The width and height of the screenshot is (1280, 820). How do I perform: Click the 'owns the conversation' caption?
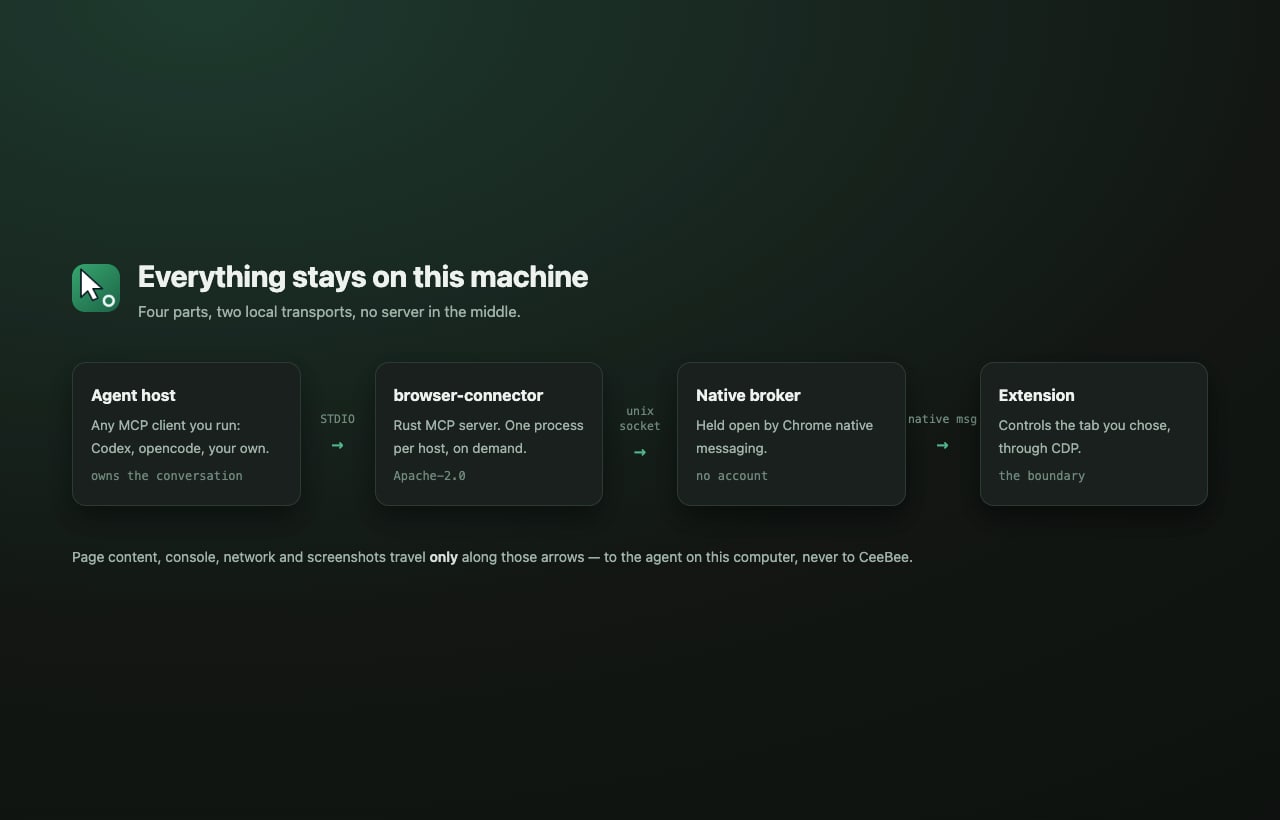[167, 476]
